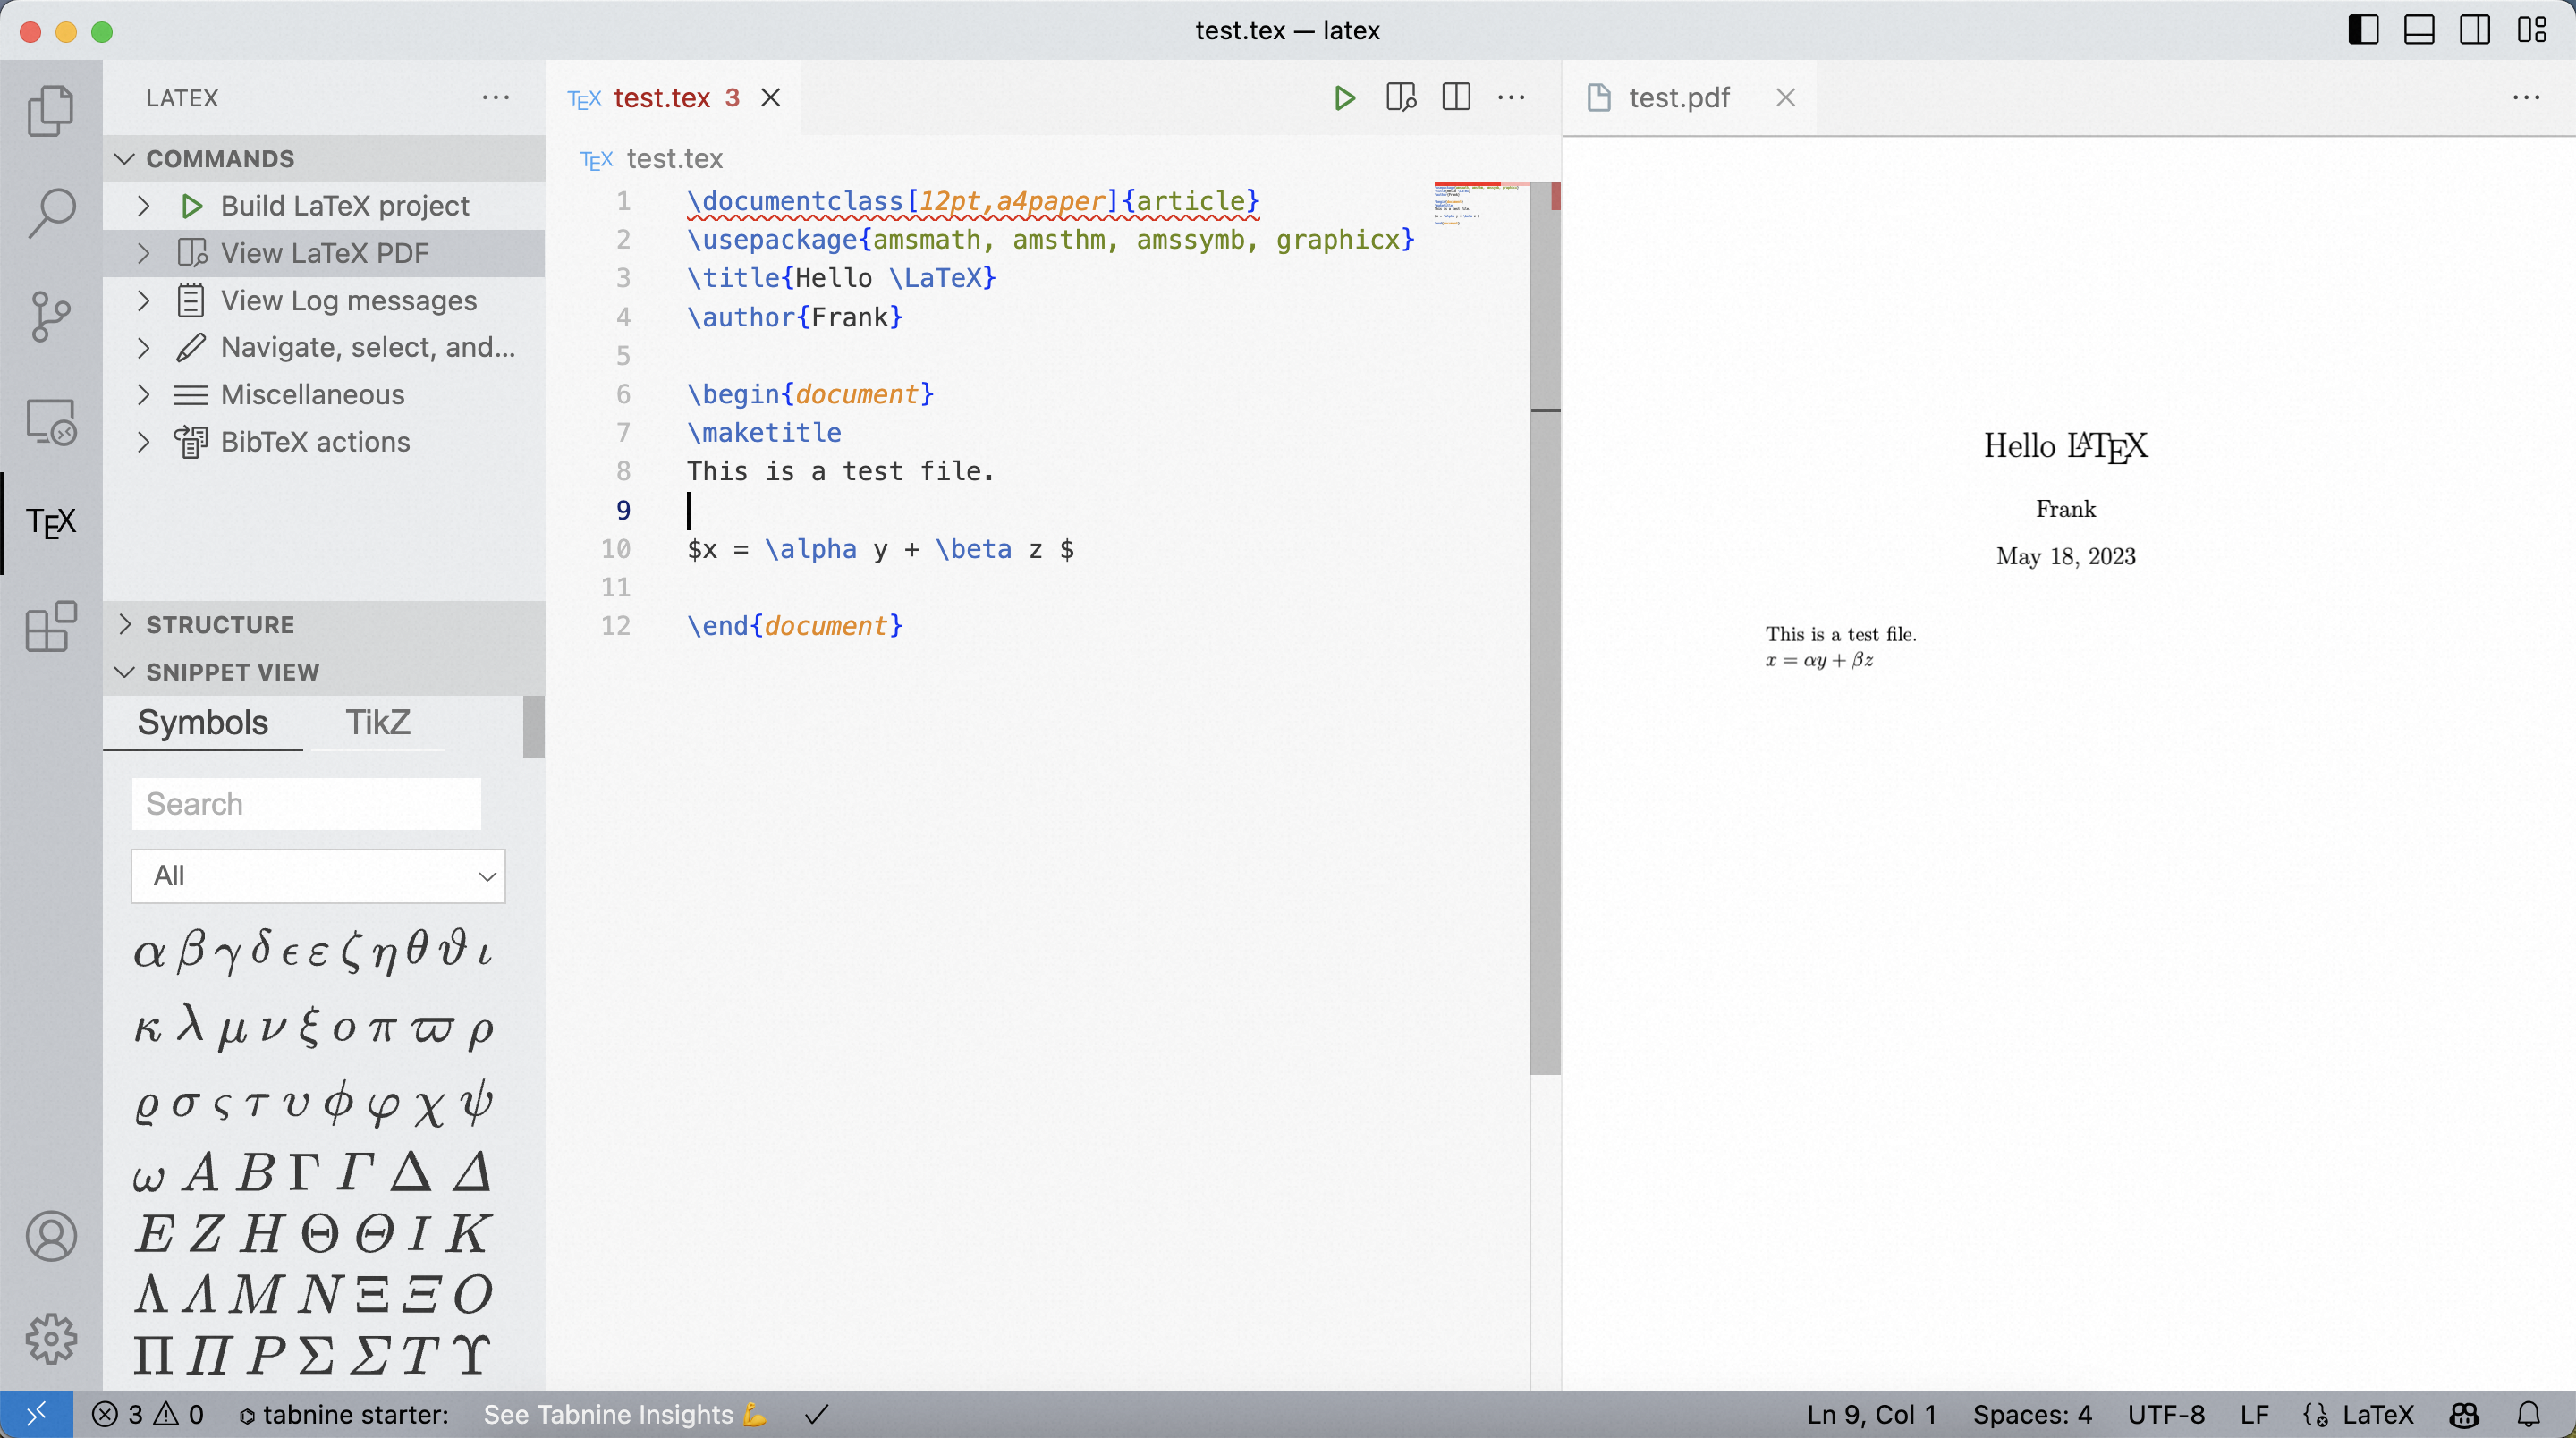This screenshot has width=2576, height=1438.
Task: Click tabnine starter status item
Action: 344,1414
